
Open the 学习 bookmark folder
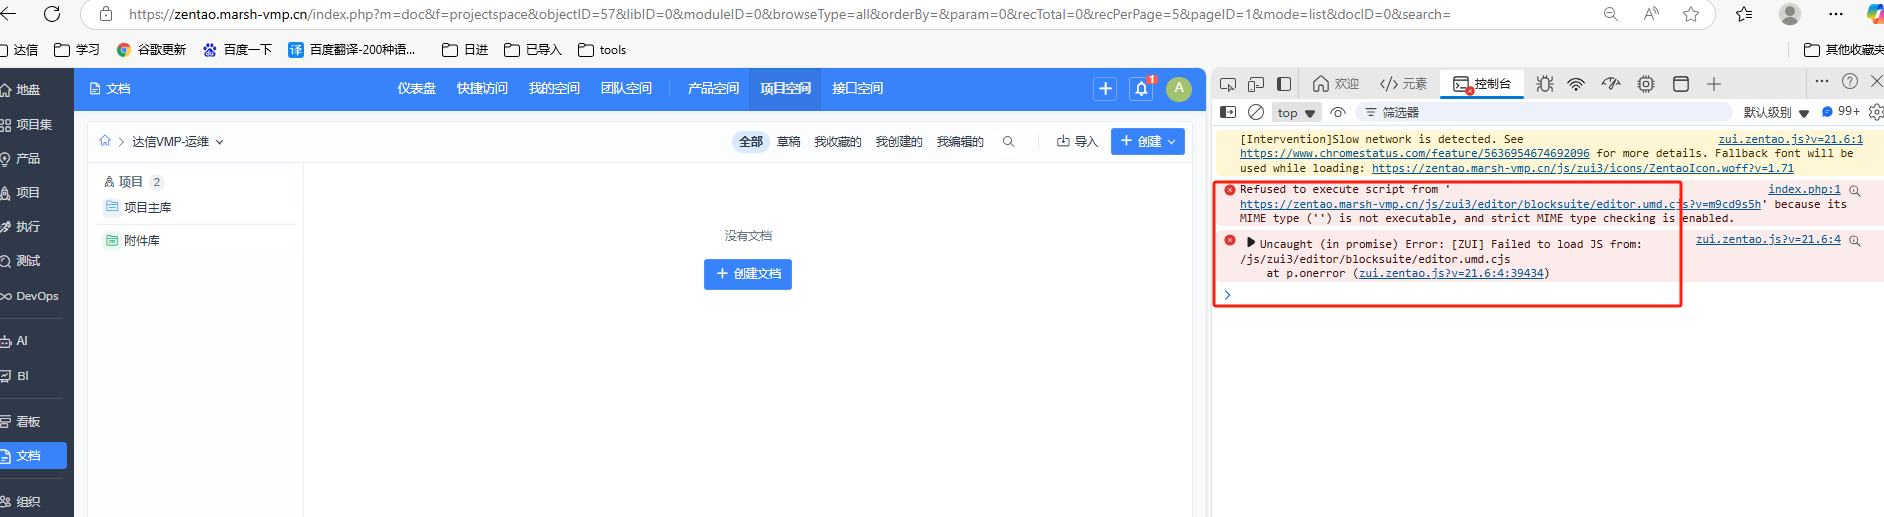pos(77,50)
